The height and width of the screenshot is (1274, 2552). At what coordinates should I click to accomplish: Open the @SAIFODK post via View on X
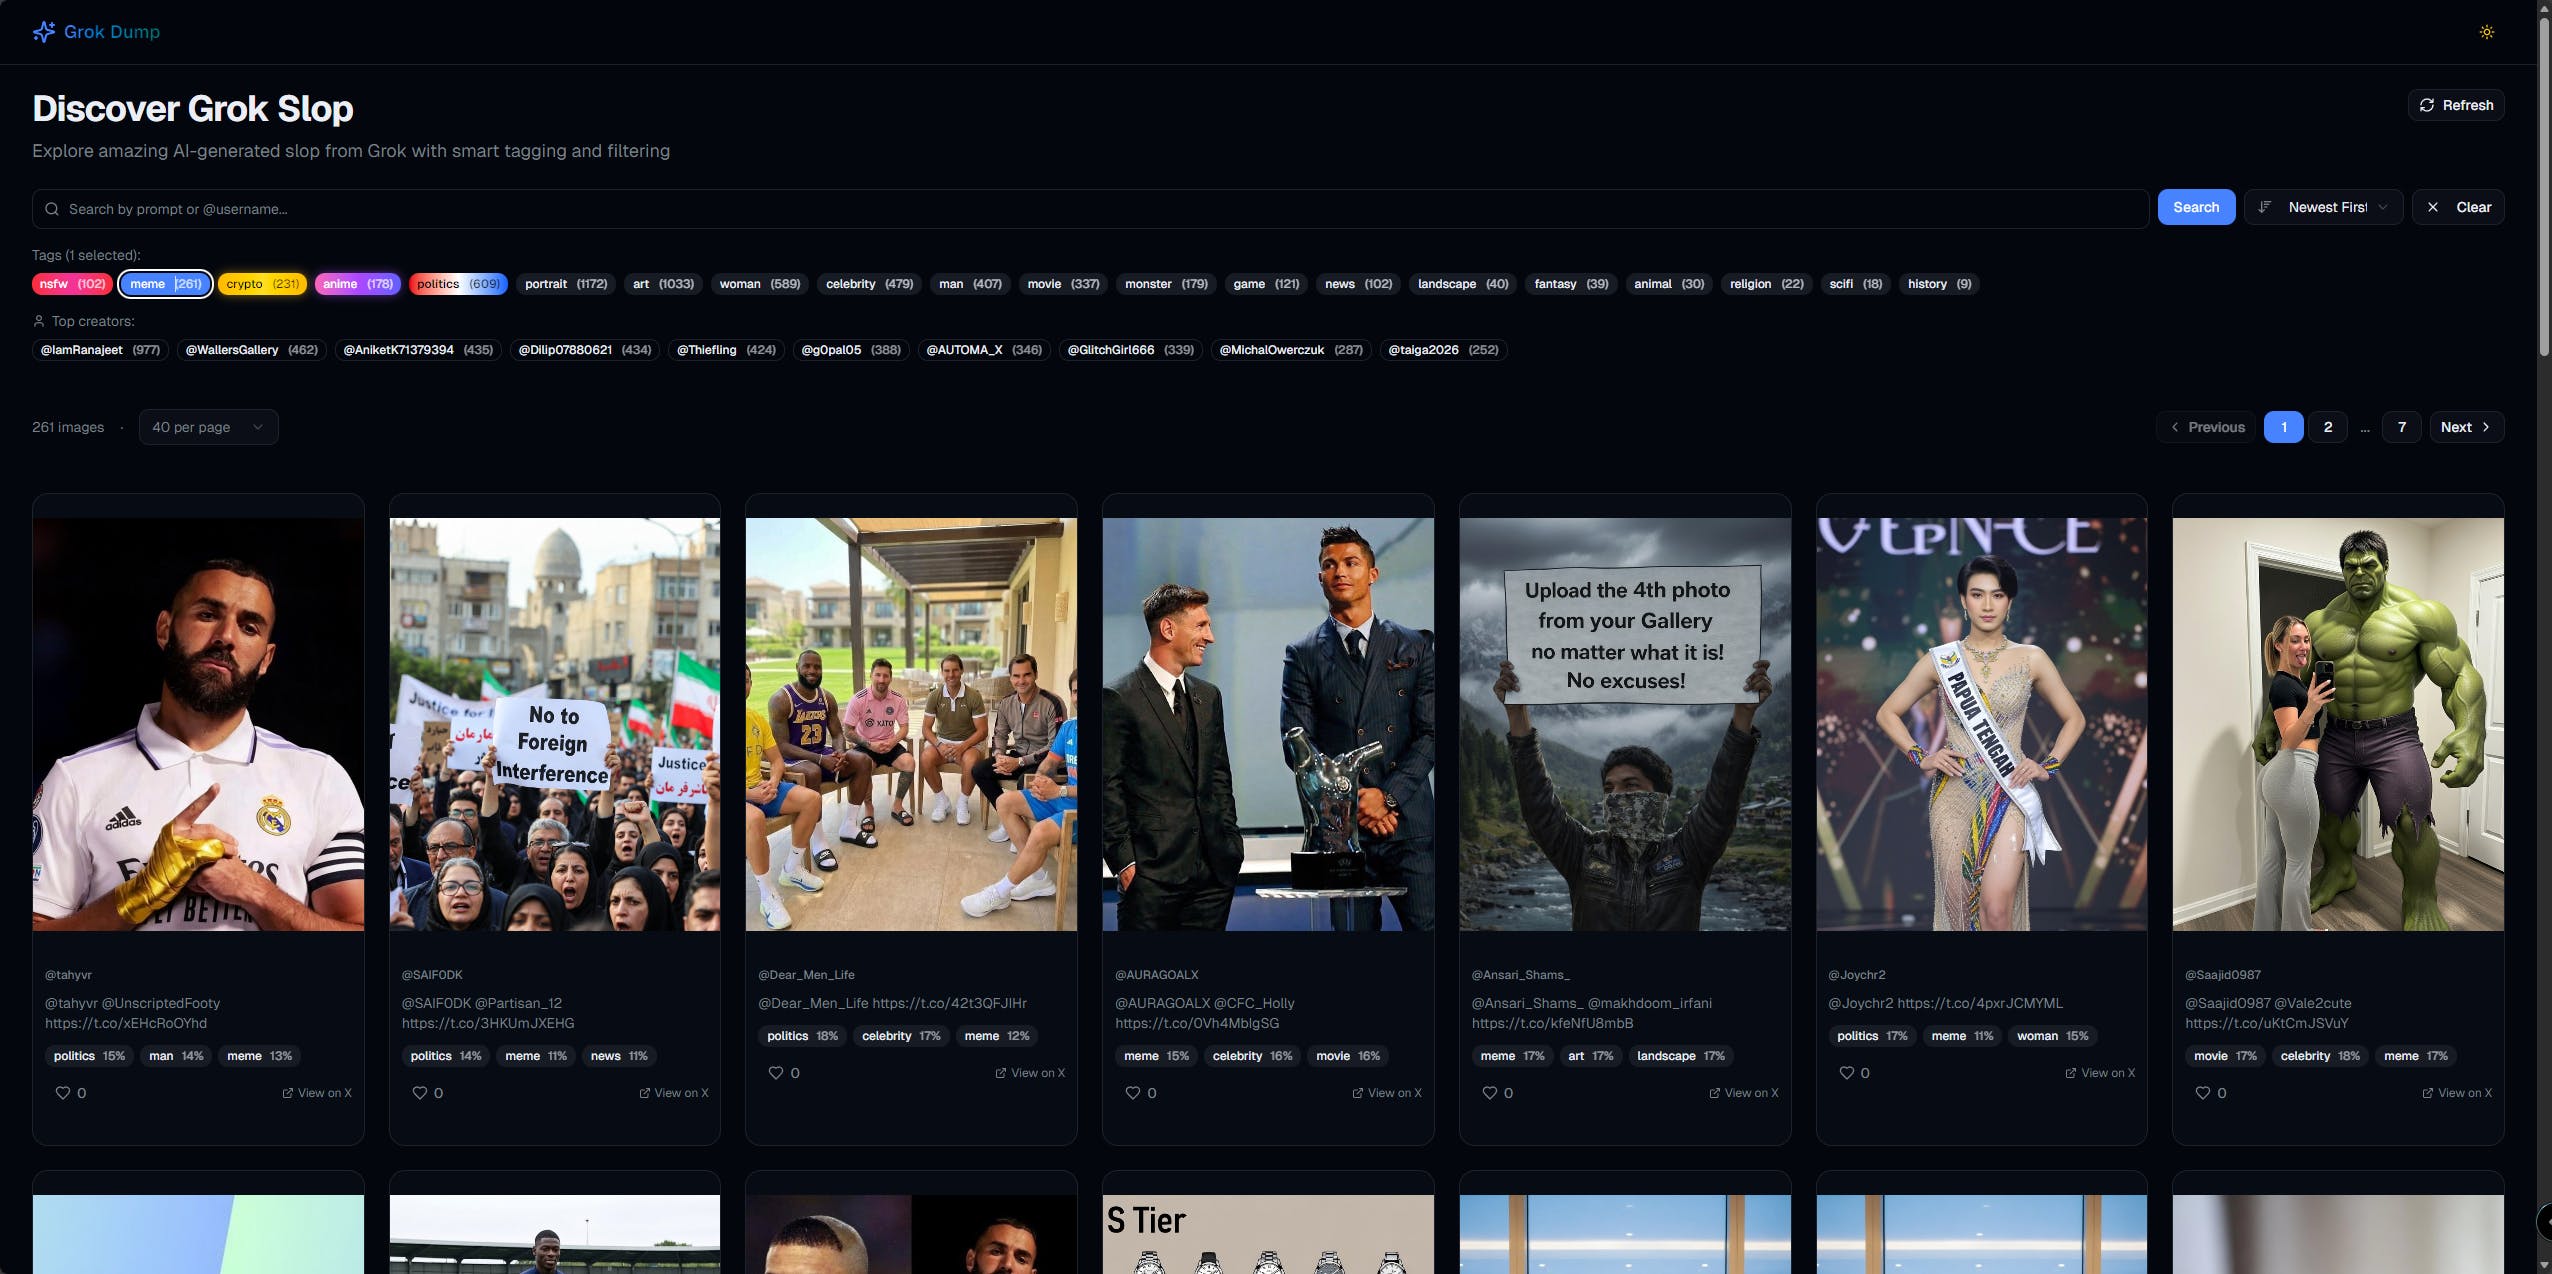[x=674, y=1093]
